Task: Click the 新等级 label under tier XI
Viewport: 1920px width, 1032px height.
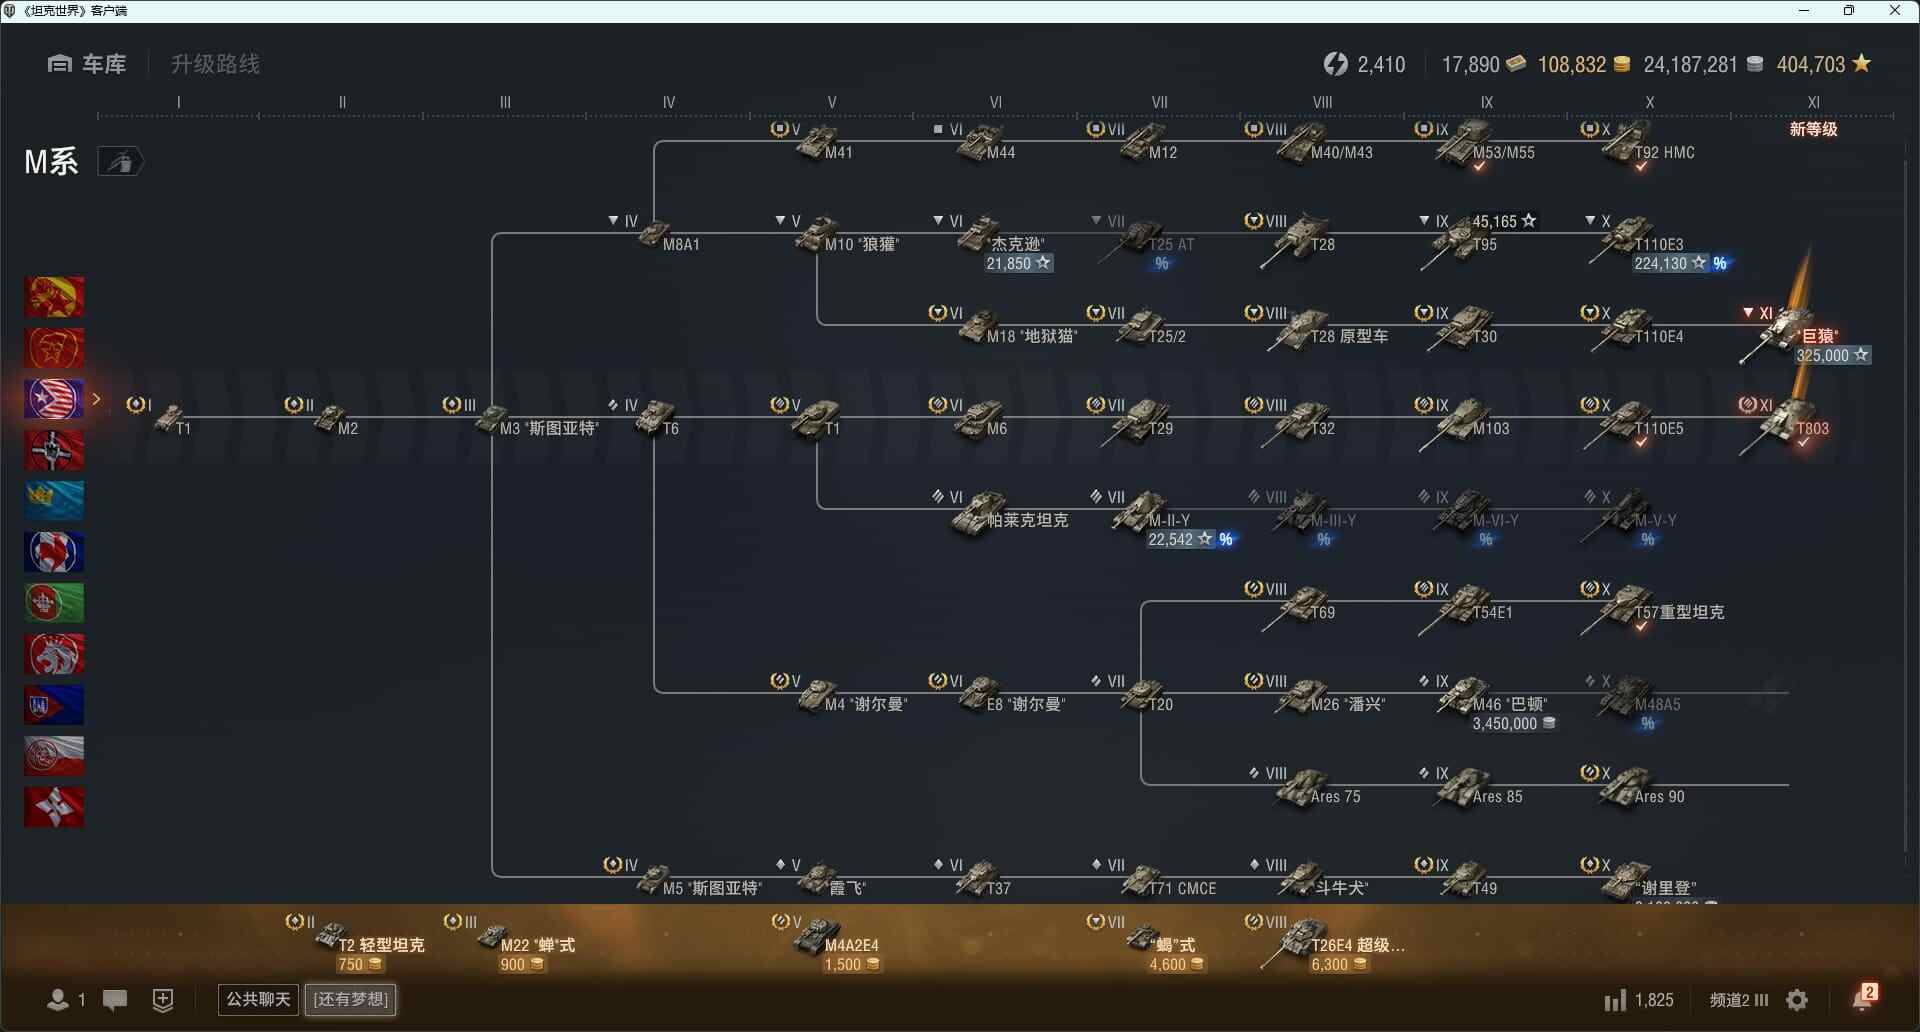Action: click(1813, 129)
